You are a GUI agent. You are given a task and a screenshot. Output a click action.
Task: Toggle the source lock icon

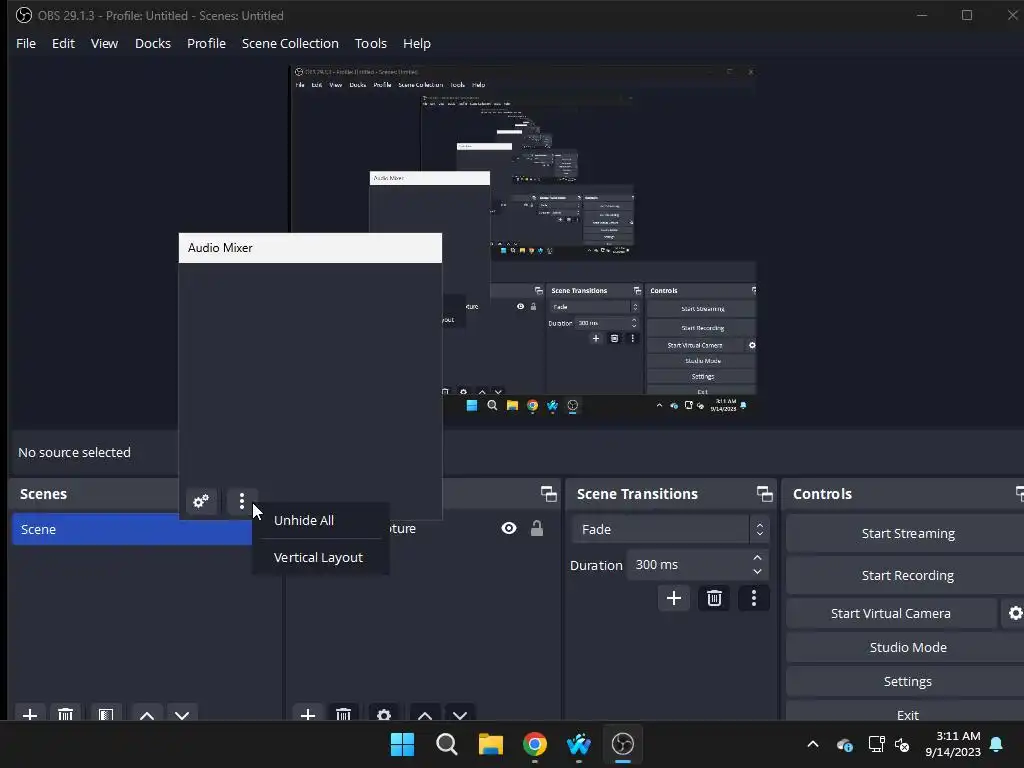coord(537,528)
